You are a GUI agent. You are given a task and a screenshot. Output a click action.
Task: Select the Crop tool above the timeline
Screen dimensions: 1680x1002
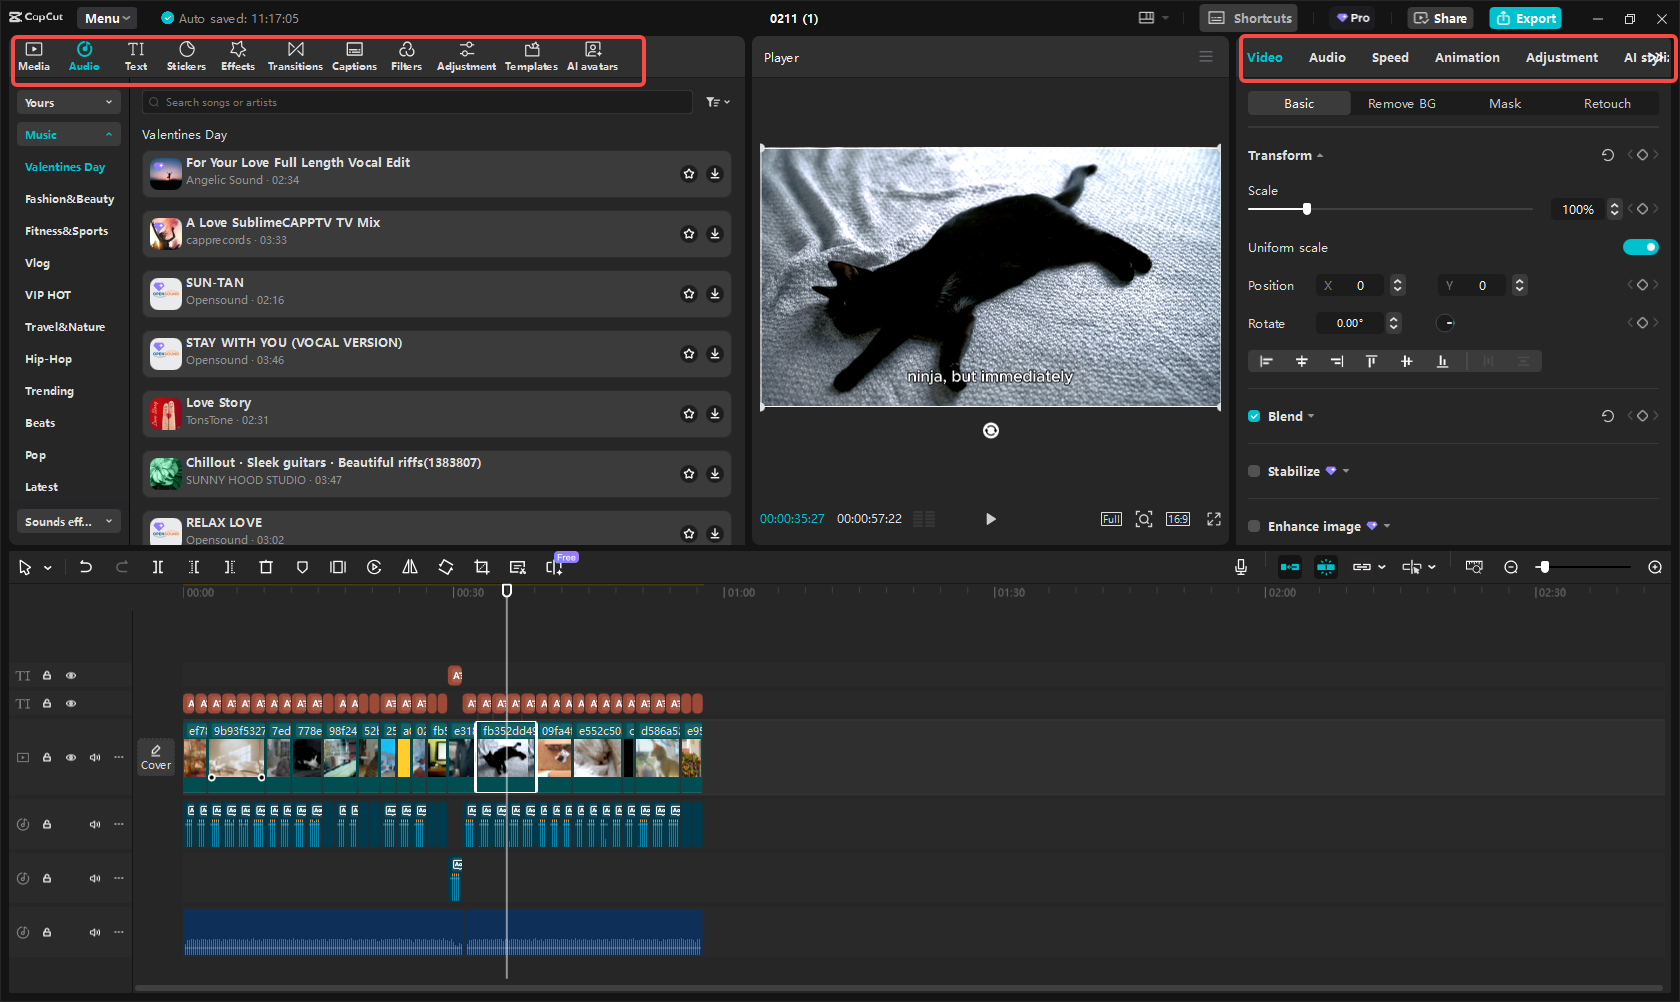482,567
